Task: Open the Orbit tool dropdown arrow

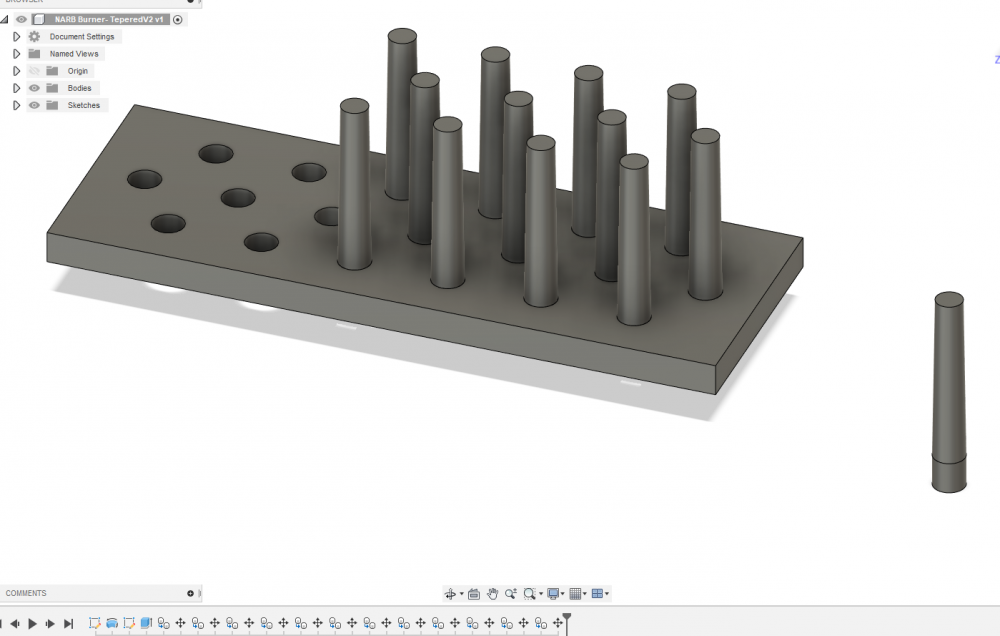Action: click(462, 594)
